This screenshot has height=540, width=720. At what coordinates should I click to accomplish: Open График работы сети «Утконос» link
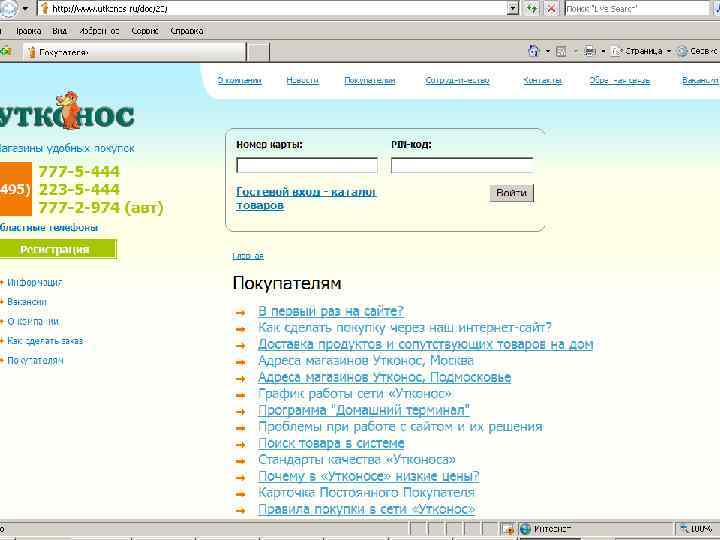(x=355, y=394)
